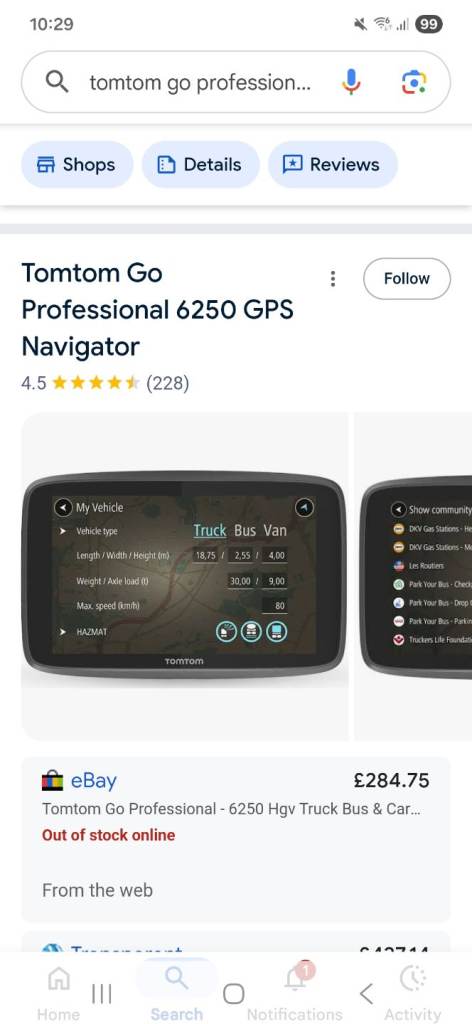Follow the Tomtom Go Professional product
Image resolution: width=472 pixels, height=1024 pixels.
[407, 279]
